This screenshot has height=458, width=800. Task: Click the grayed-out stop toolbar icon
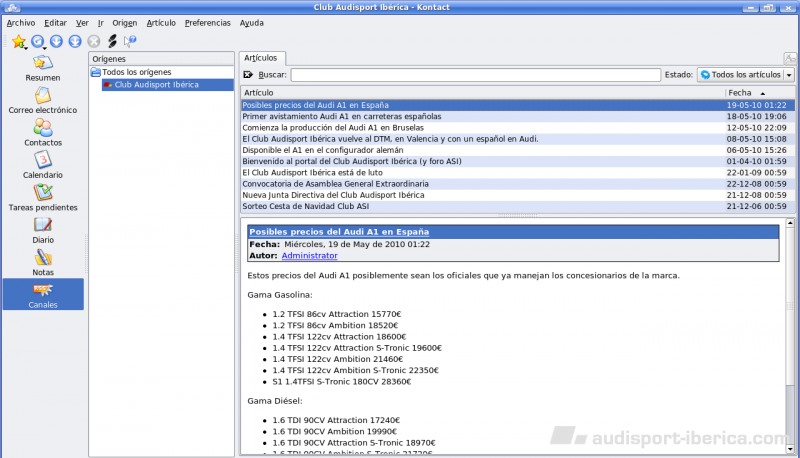[93, 41]
